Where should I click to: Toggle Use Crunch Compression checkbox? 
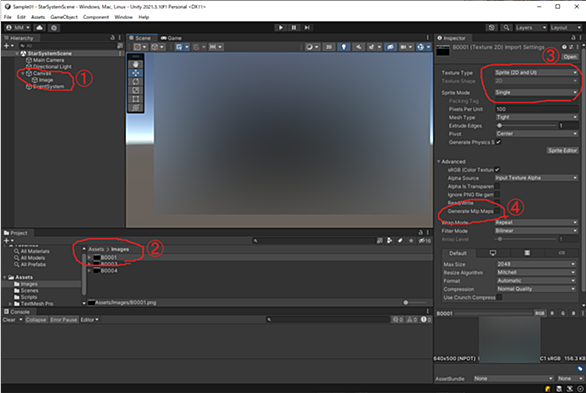(x=499, y=297)
